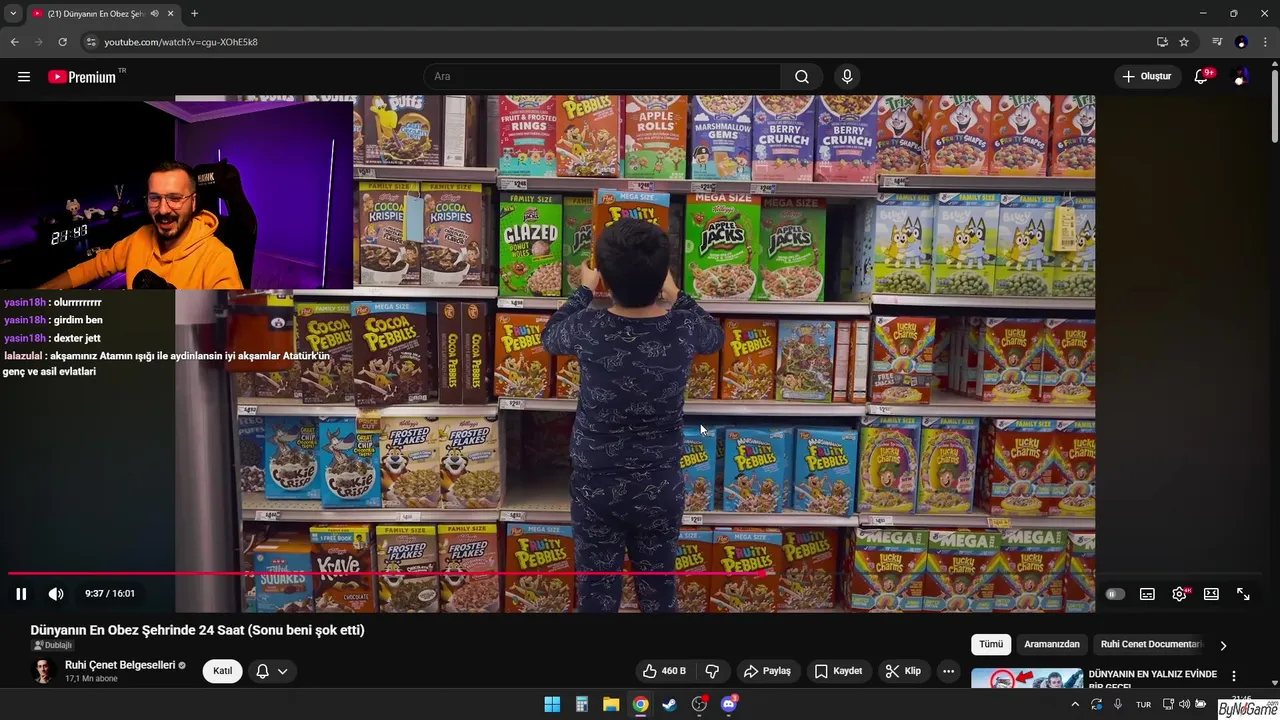
Task: Open more actions menu beside Klip
Action: tap(949, 671)
